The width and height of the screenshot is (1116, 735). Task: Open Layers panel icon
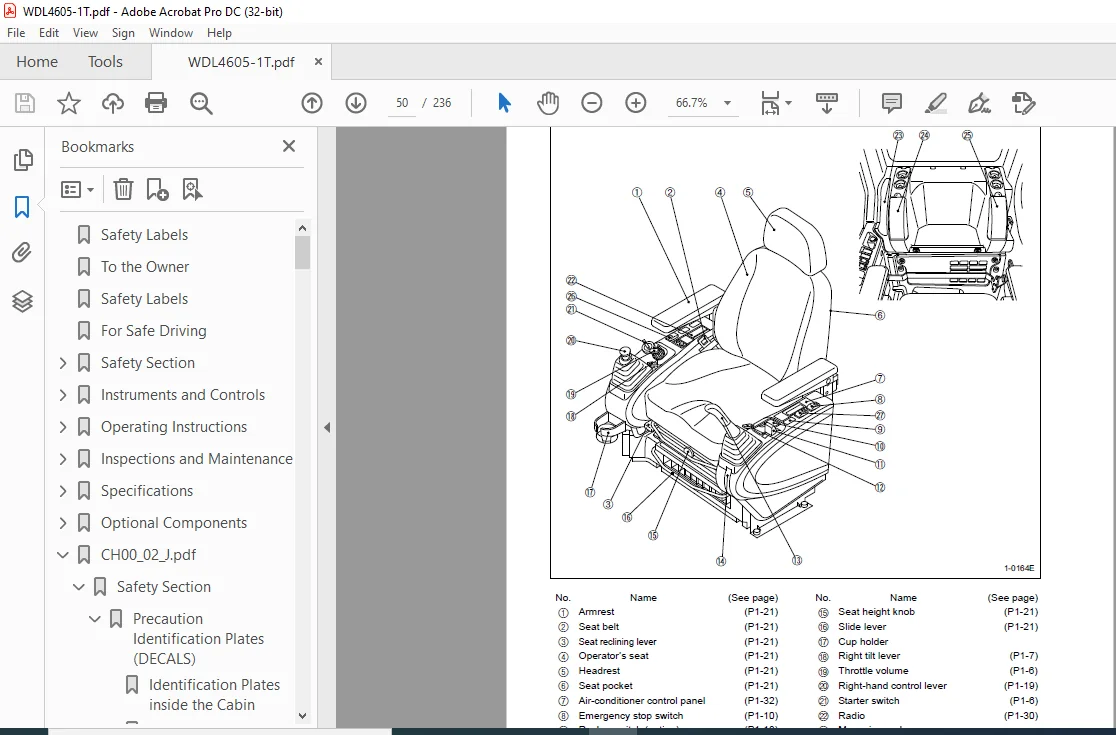click(22, 302)
